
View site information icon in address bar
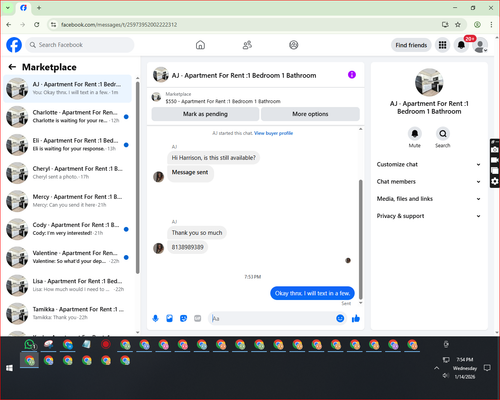coord(53,25)
